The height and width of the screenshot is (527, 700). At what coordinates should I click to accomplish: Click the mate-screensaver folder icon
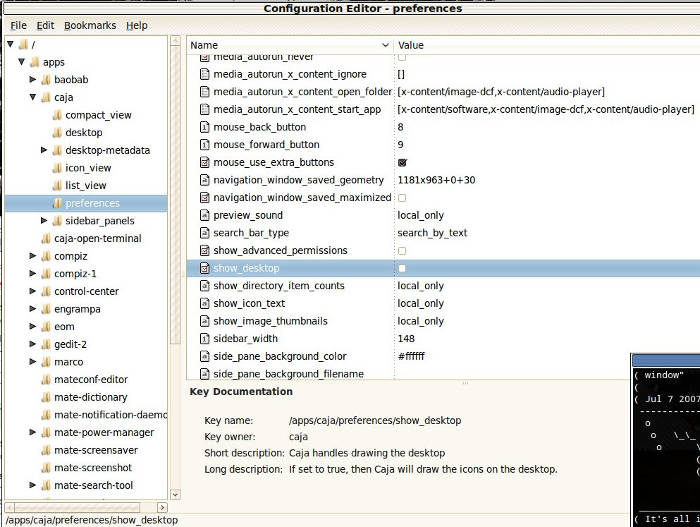46,450
